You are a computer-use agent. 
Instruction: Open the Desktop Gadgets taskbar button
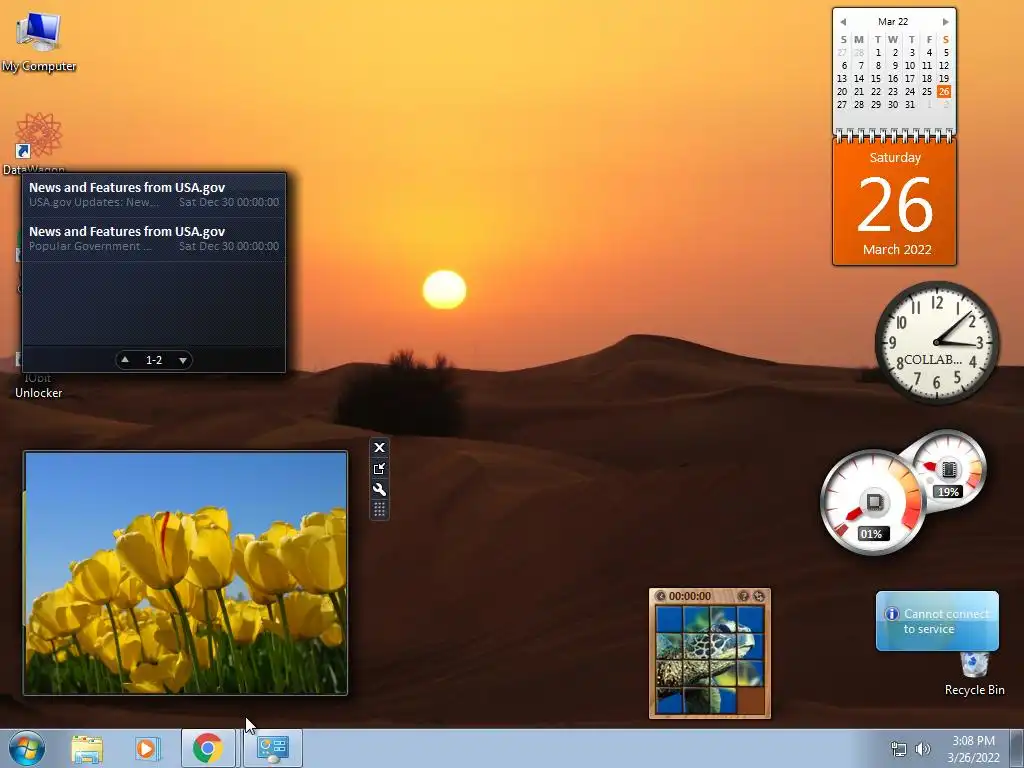pos(273,748)
